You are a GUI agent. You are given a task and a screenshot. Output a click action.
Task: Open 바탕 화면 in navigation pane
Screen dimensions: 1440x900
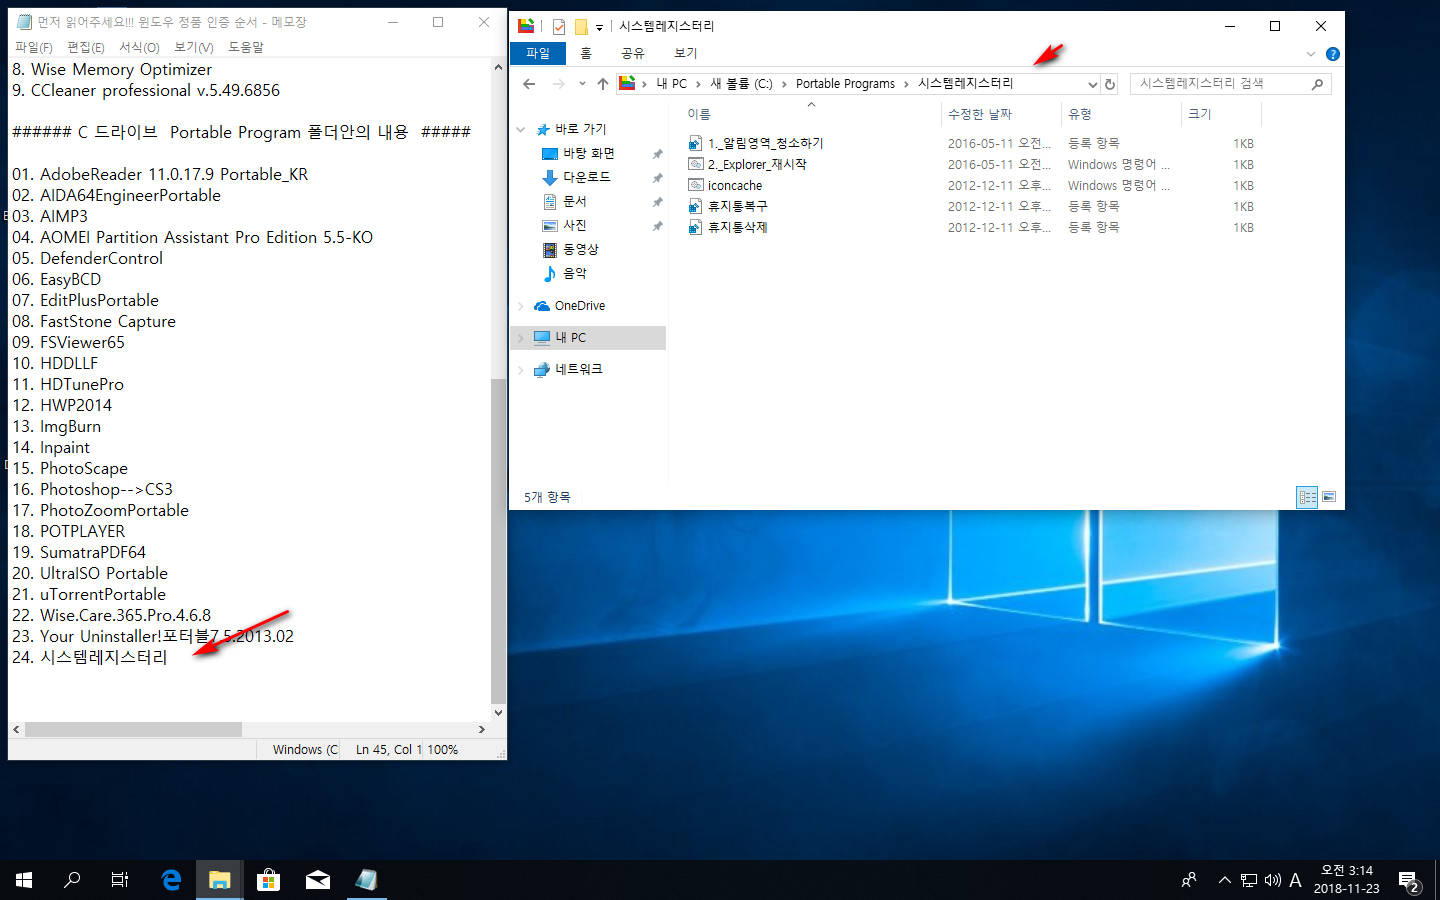click(588, 153)
